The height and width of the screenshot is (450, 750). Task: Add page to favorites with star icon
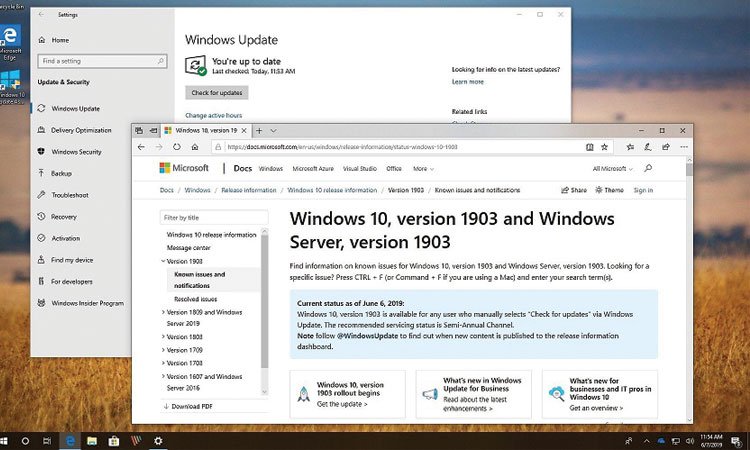pos(605,147)
